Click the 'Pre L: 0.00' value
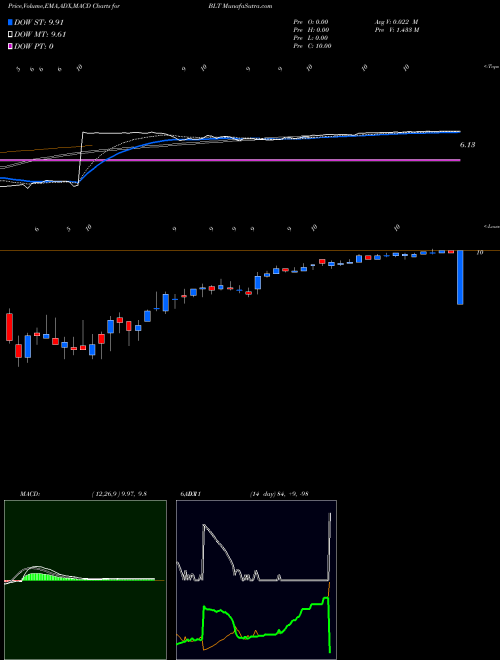Image resolution: width=500 pixels, height=660 pixels. 311,38
